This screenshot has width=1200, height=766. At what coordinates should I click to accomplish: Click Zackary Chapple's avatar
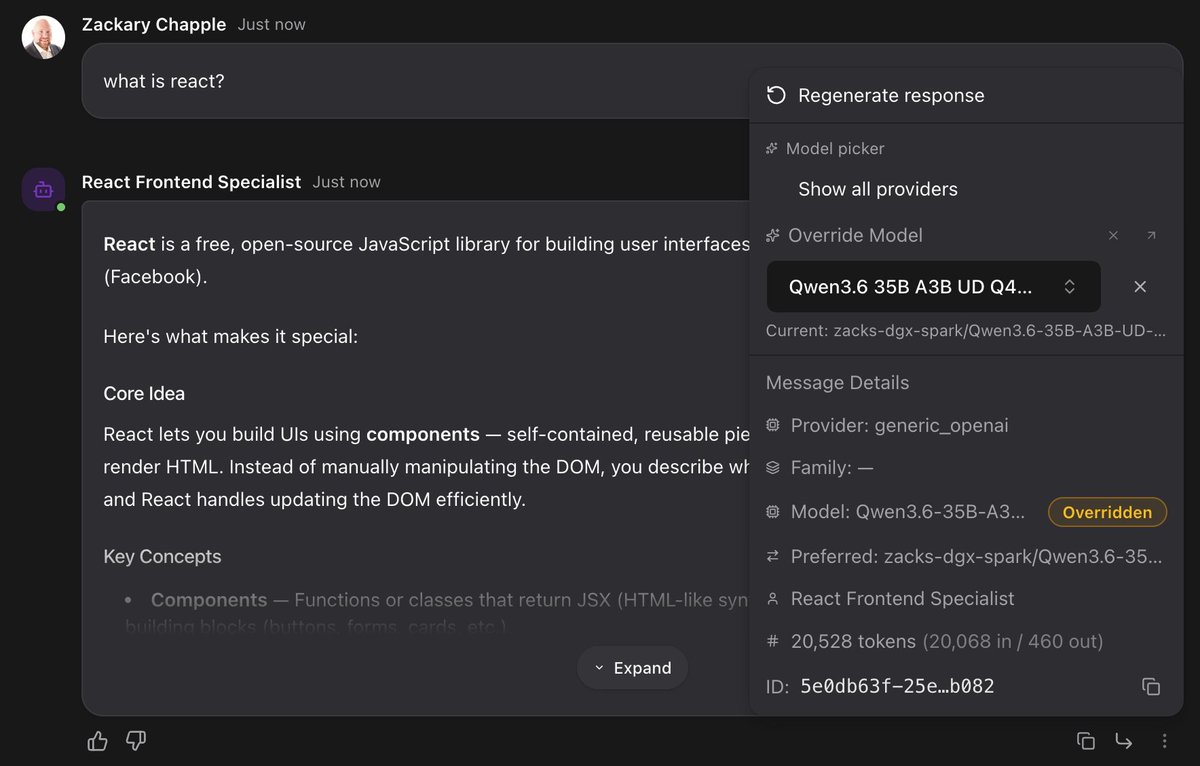(44, 37)
